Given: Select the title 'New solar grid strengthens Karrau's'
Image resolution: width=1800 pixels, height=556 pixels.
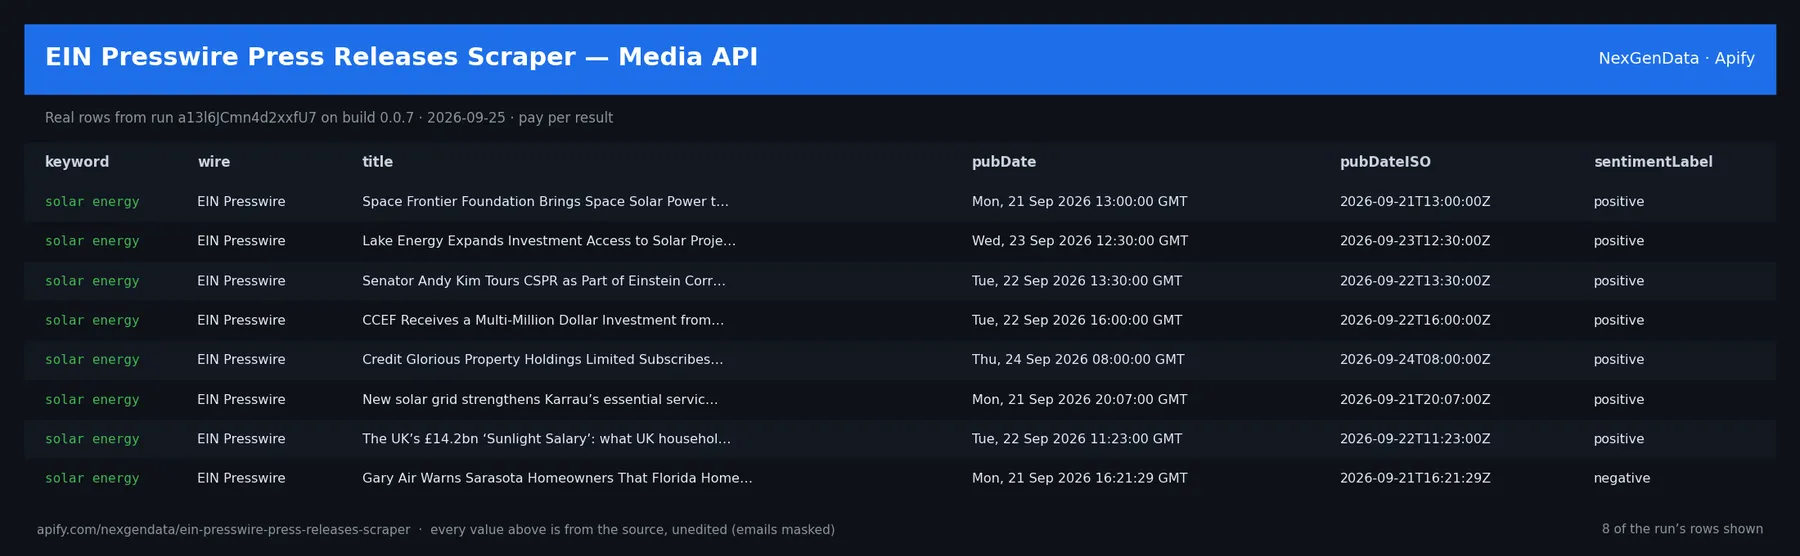Looking at the screenshot, I should pos(476,399).
